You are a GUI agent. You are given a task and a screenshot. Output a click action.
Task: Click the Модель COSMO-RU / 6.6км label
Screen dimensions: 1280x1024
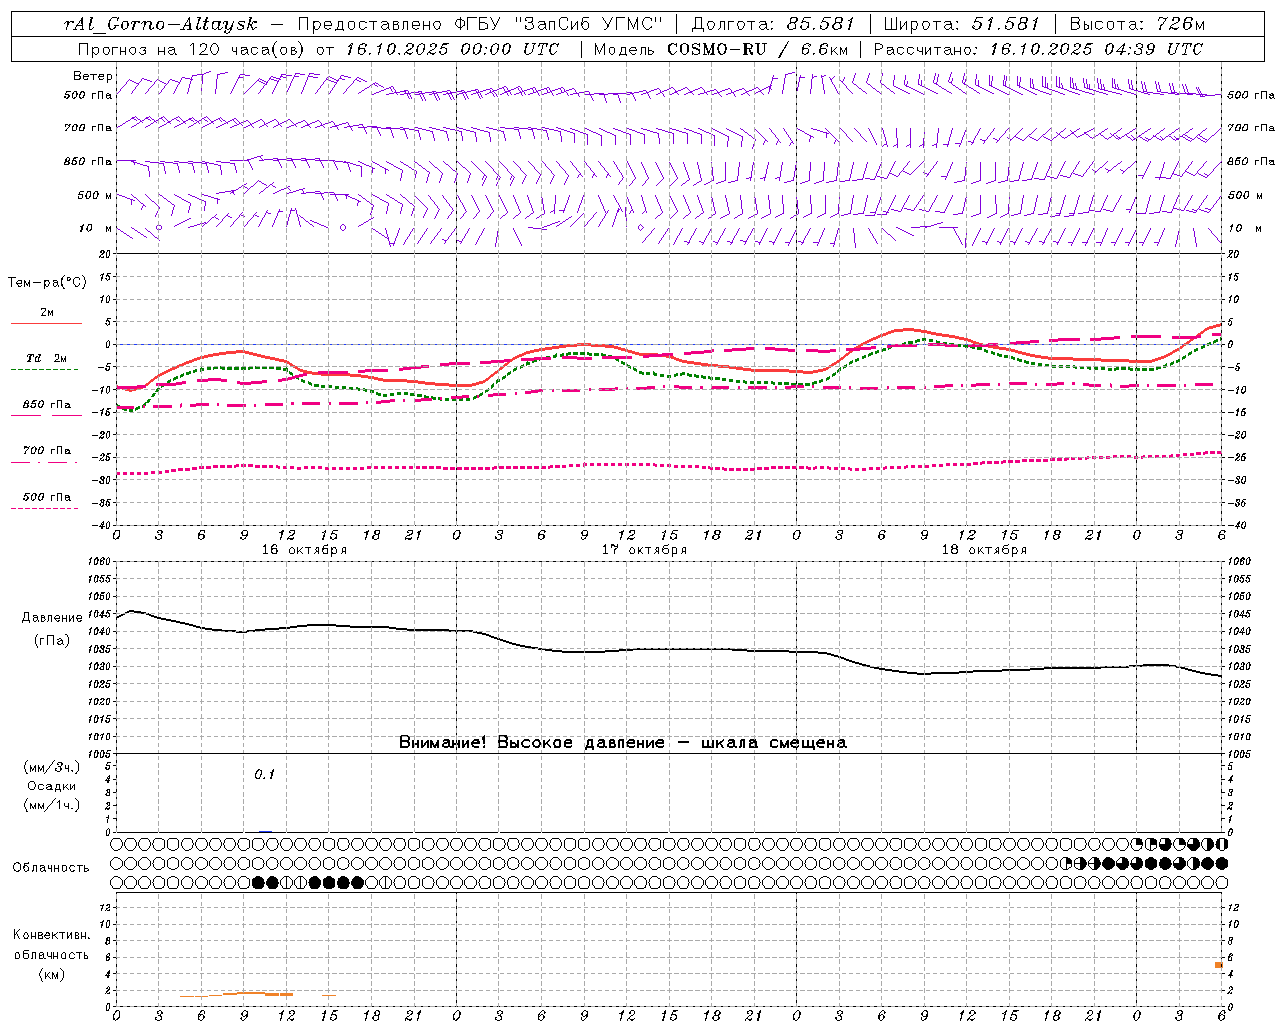tap(720, 49)
